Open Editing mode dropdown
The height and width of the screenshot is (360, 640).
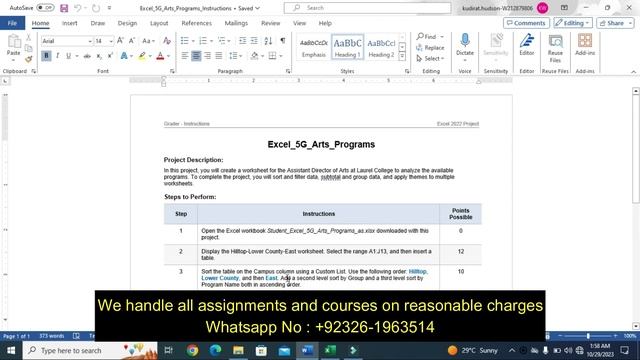click(573, 23)
